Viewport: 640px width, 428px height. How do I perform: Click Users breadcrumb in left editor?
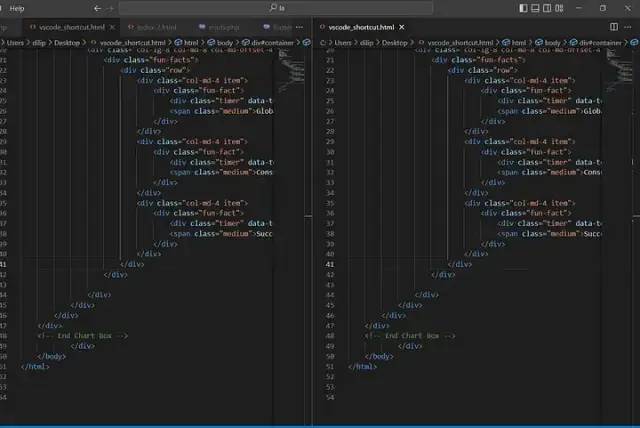coord(15,43)
